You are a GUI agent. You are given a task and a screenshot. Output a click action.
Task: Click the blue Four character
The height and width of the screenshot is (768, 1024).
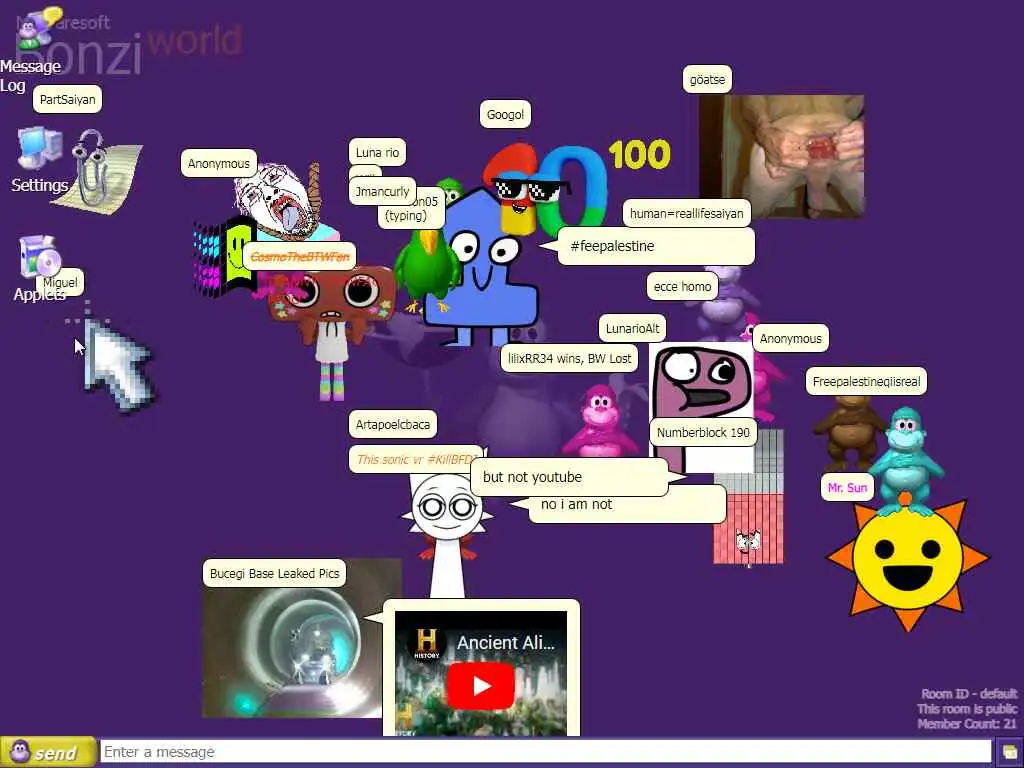coord(481,268)
